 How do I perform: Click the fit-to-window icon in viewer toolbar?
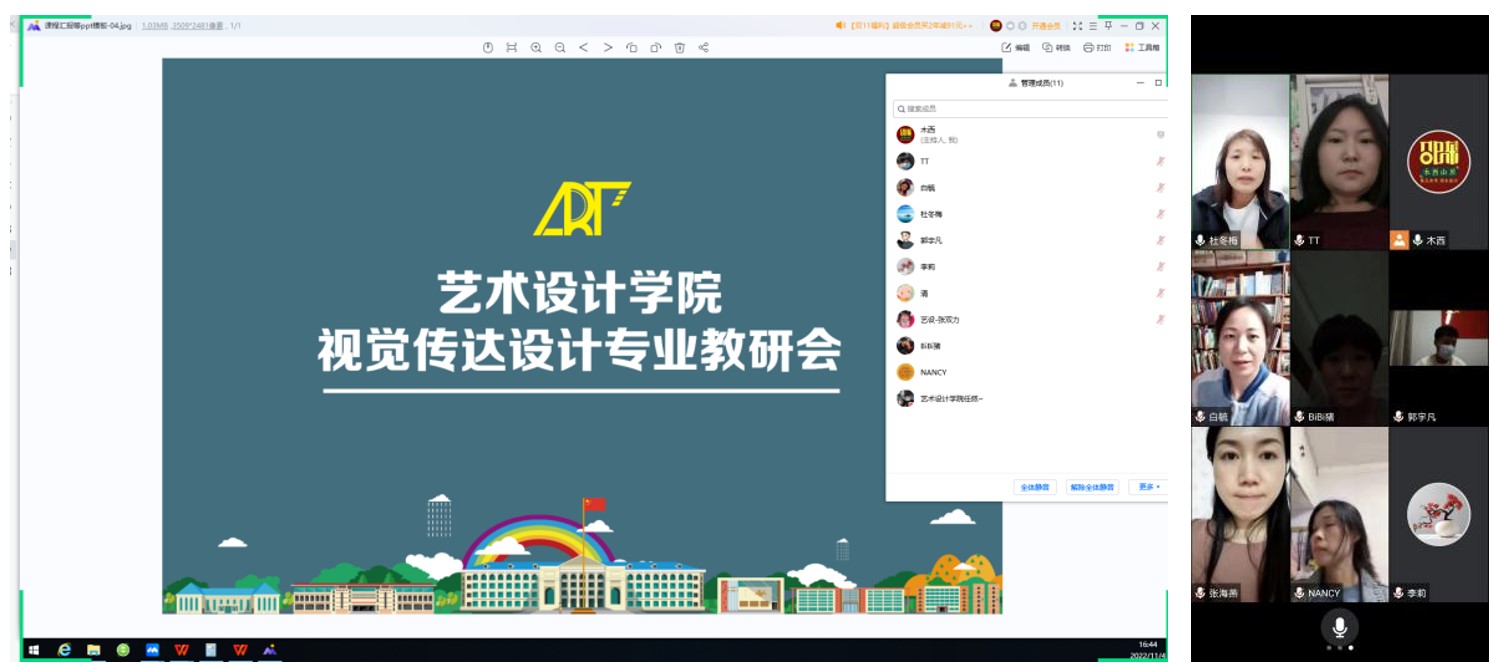512,47
